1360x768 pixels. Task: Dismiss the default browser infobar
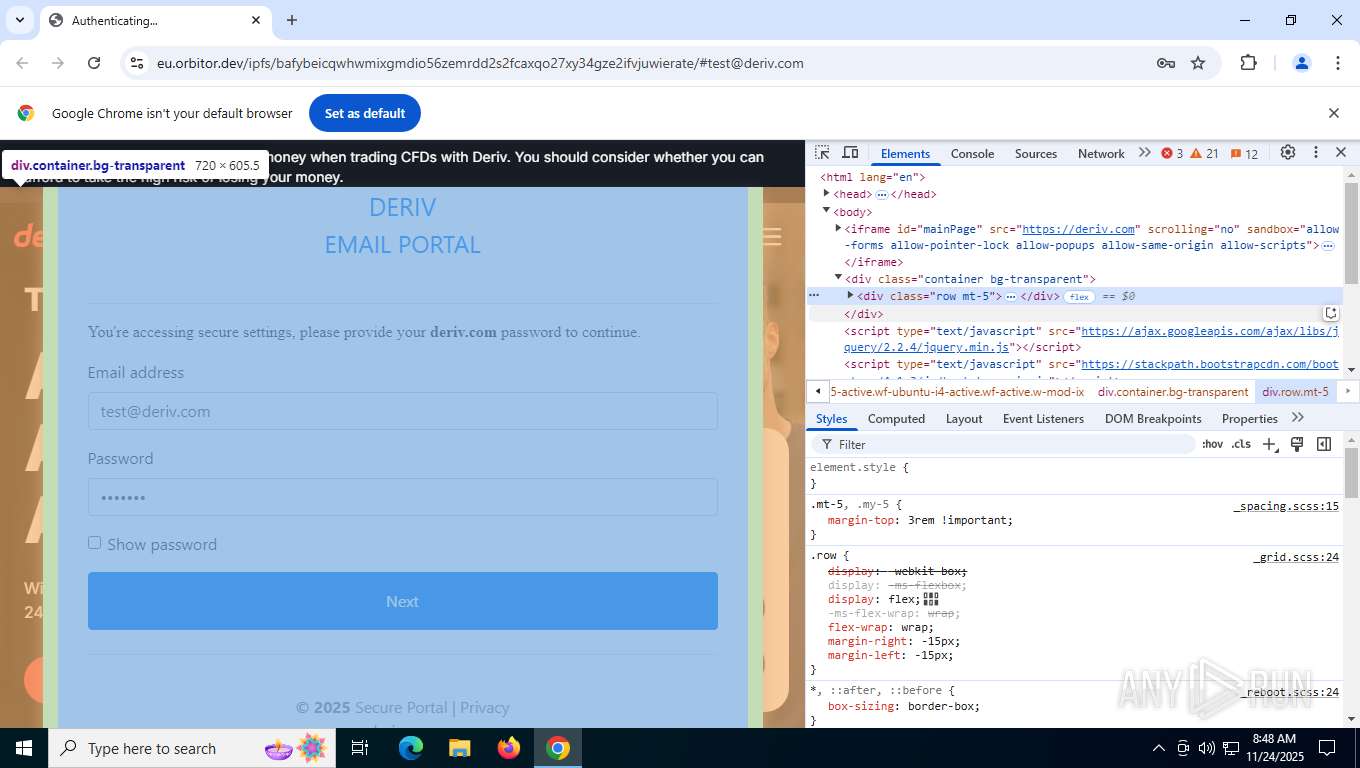[x=1333, y=113]
